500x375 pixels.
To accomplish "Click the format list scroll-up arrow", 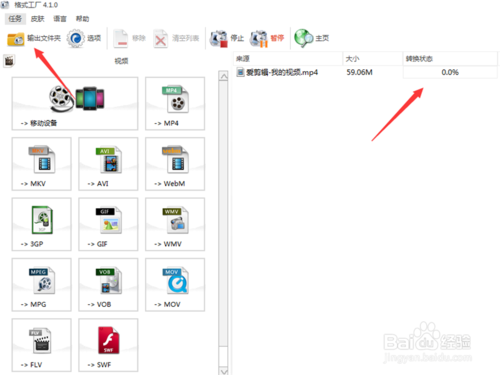I will (x=224, y=76).
